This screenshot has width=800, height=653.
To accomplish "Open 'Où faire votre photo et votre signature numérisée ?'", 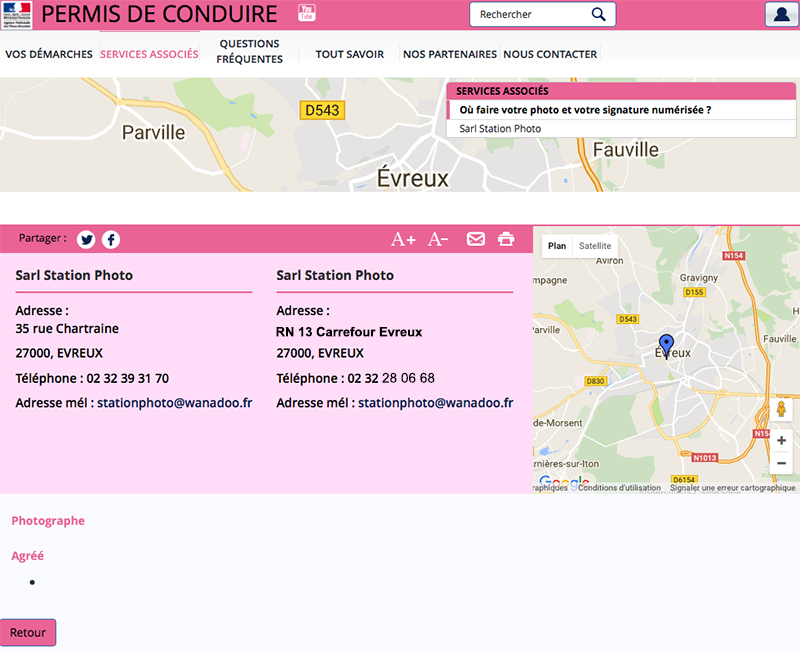I will pos(585,110).
